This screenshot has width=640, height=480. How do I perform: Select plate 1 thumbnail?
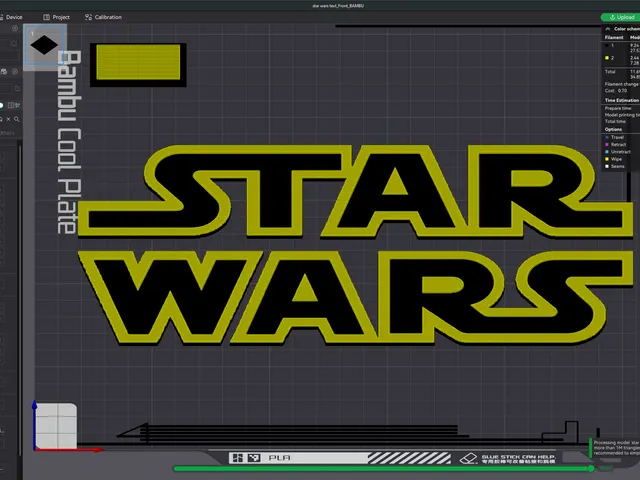pyautogui.click(x=44, y=45)
